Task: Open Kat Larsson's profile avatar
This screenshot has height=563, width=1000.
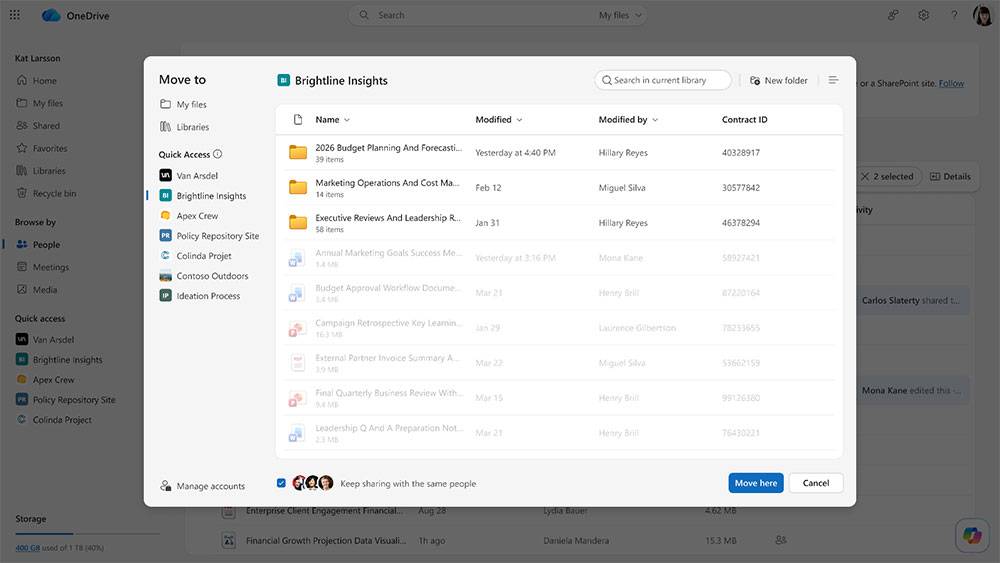Action: point(983,15)
